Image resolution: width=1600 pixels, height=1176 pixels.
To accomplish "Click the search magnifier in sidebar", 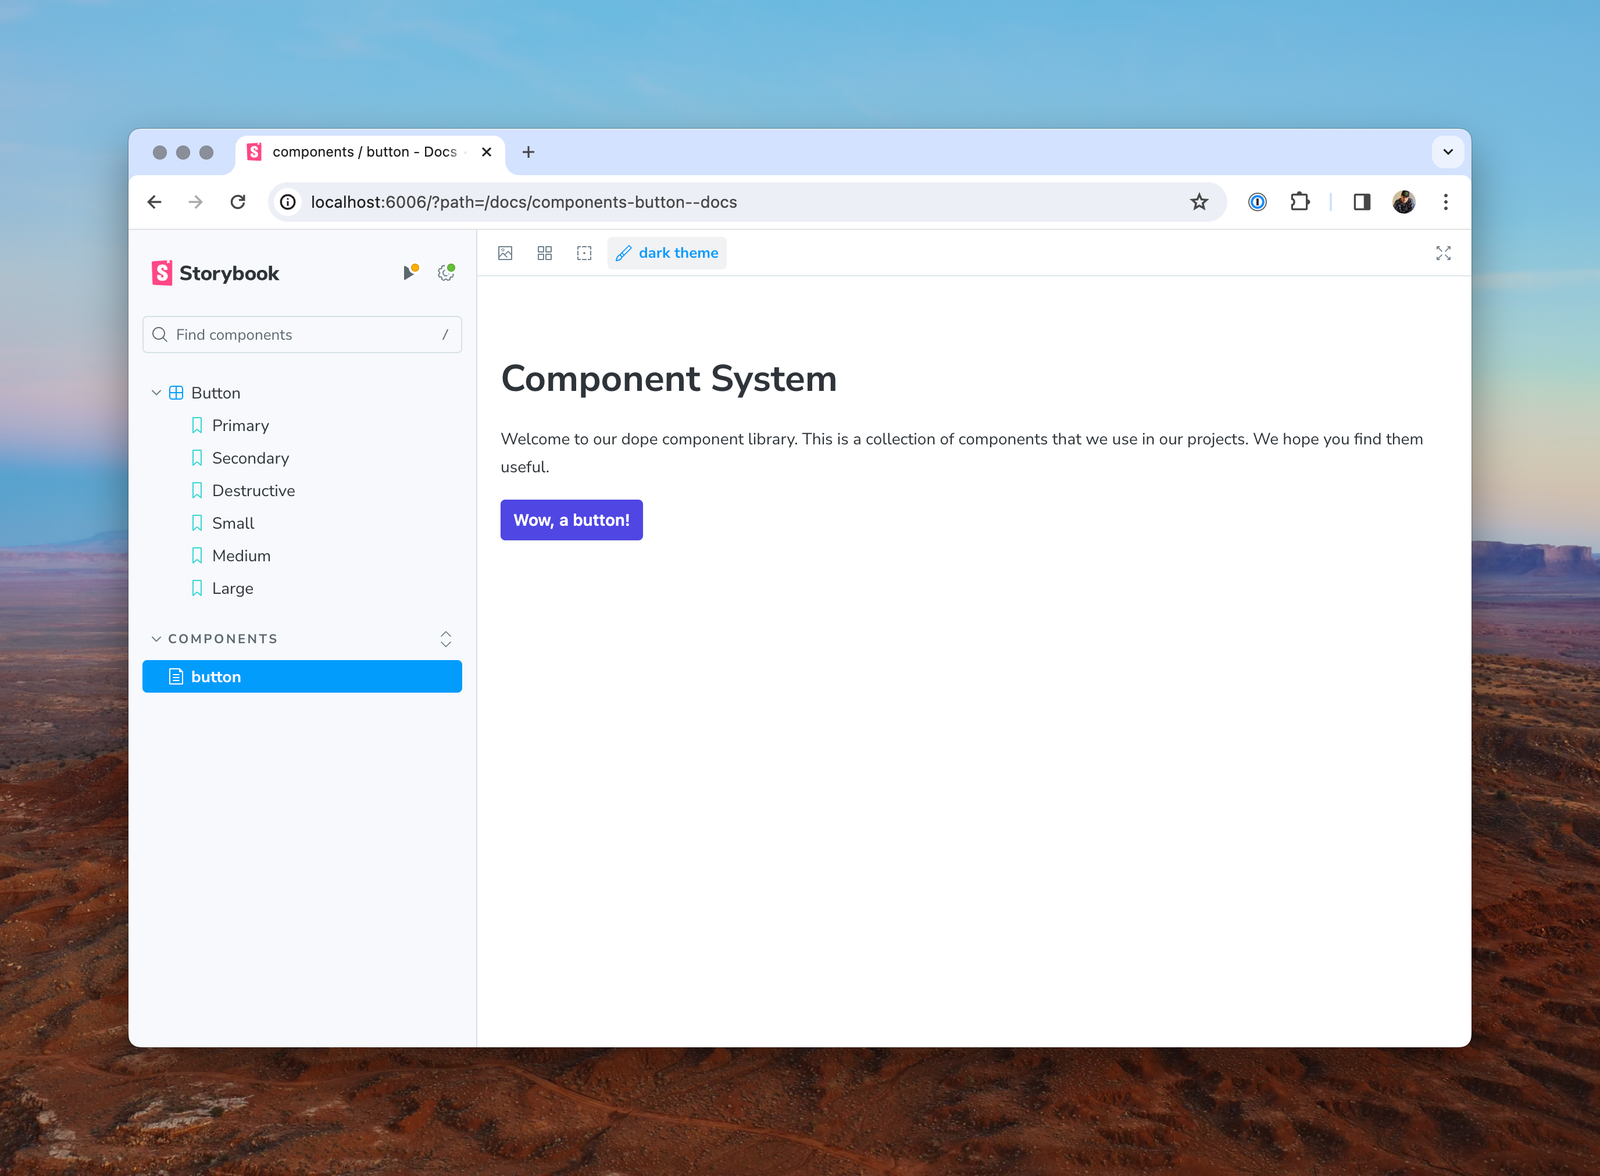I will click(160, 334).
